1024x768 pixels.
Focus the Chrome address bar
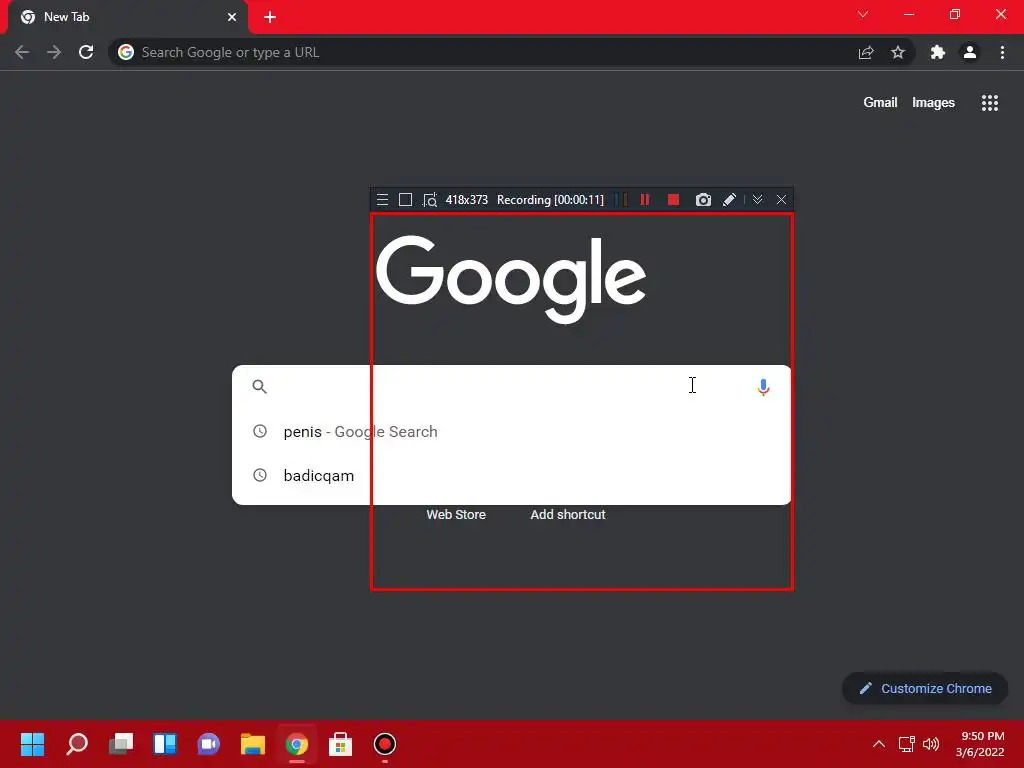coord(483,52)
